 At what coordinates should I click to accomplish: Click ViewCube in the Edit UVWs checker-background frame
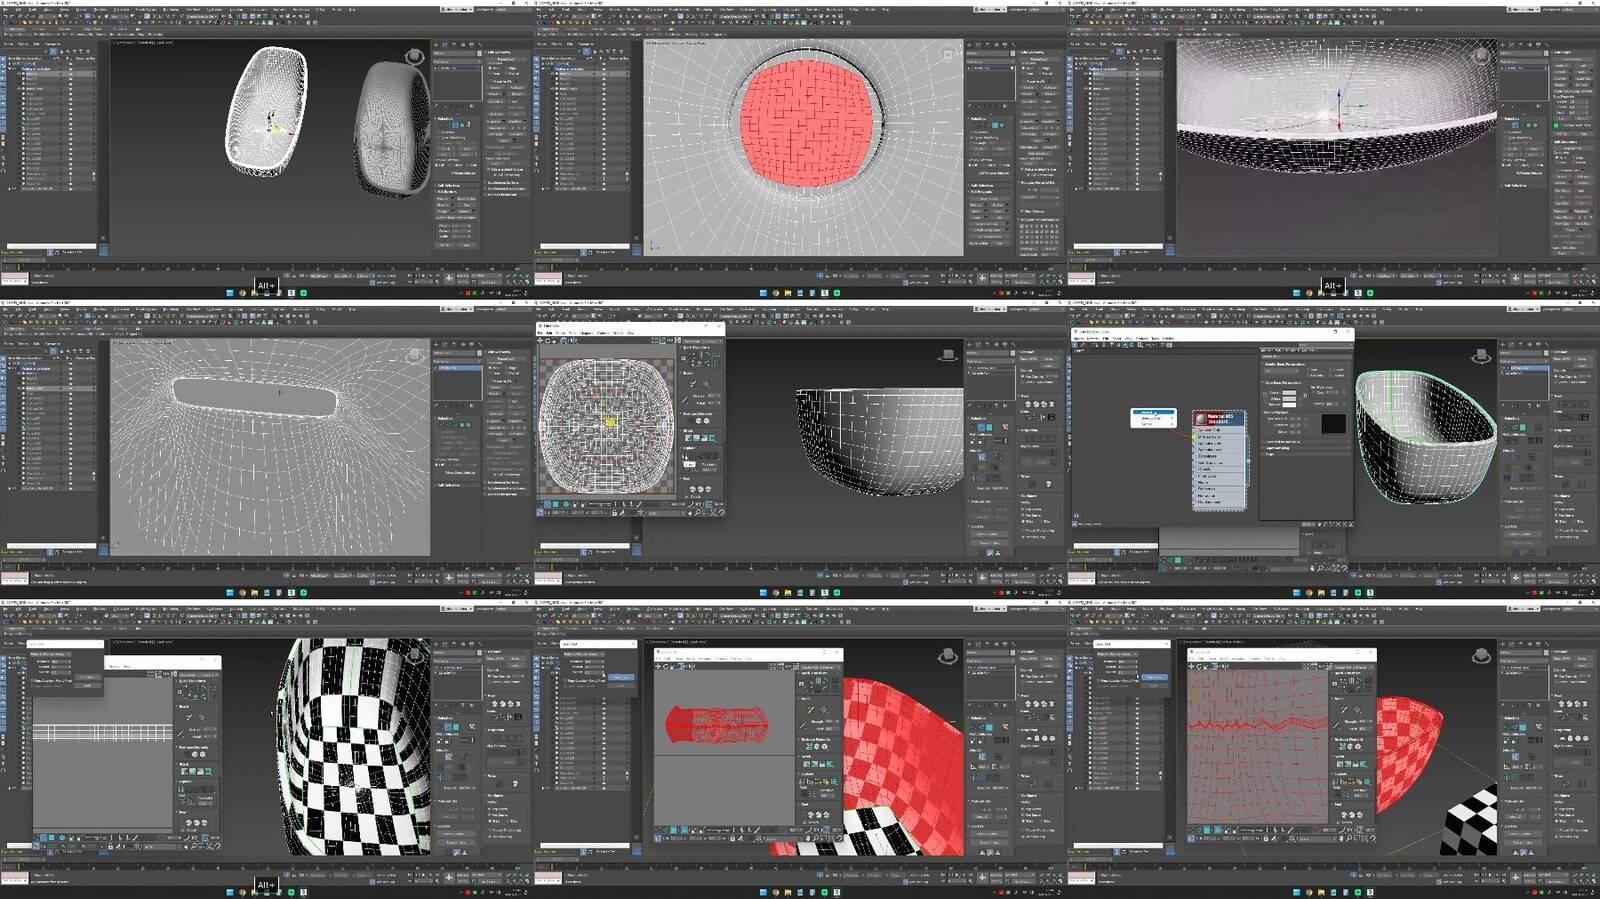(x=947, y=355)
